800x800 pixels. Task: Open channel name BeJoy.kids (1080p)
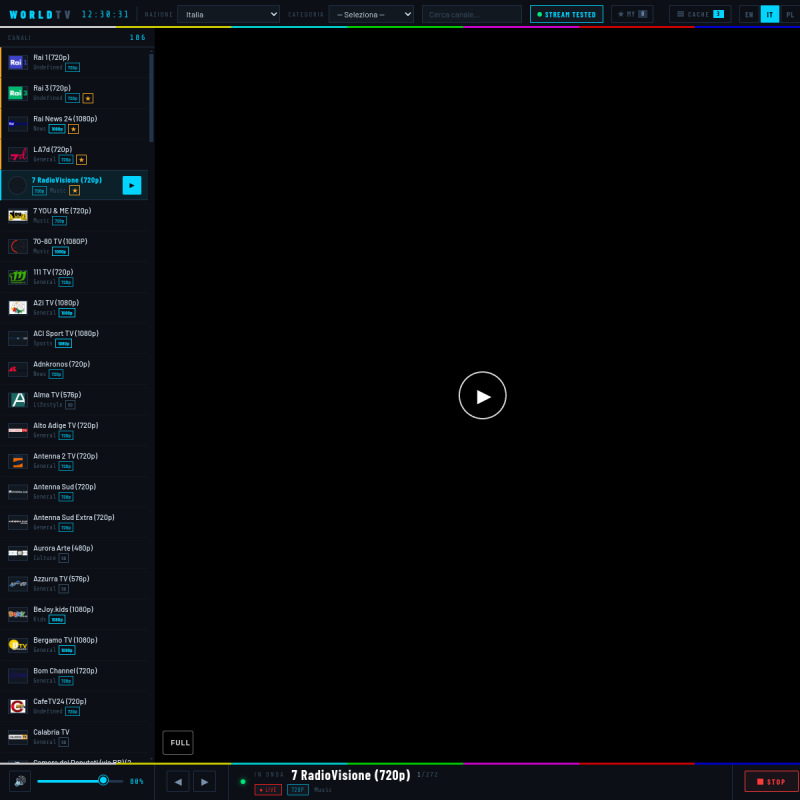coord(63,609)
